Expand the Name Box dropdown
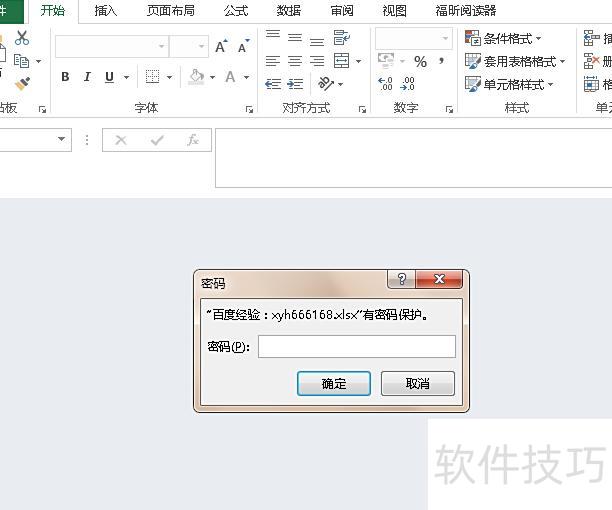612x510 pixels. [61, 139]
